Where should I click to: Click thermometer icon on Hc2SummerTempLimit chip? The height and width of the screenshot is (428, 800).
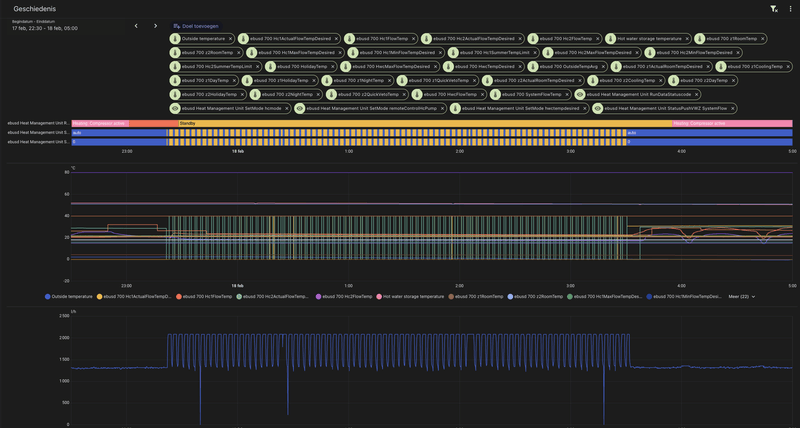tap(175, 66)
